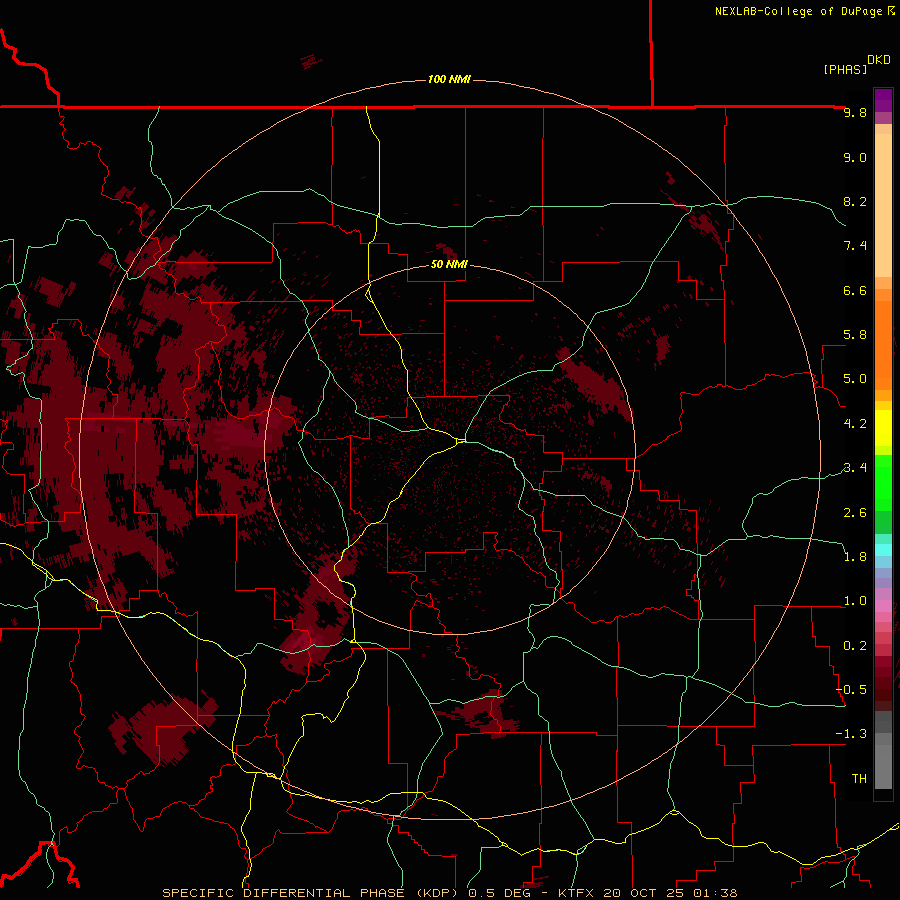
Task: Click the -1.3 scale value
Action: (x=851, y=734)
